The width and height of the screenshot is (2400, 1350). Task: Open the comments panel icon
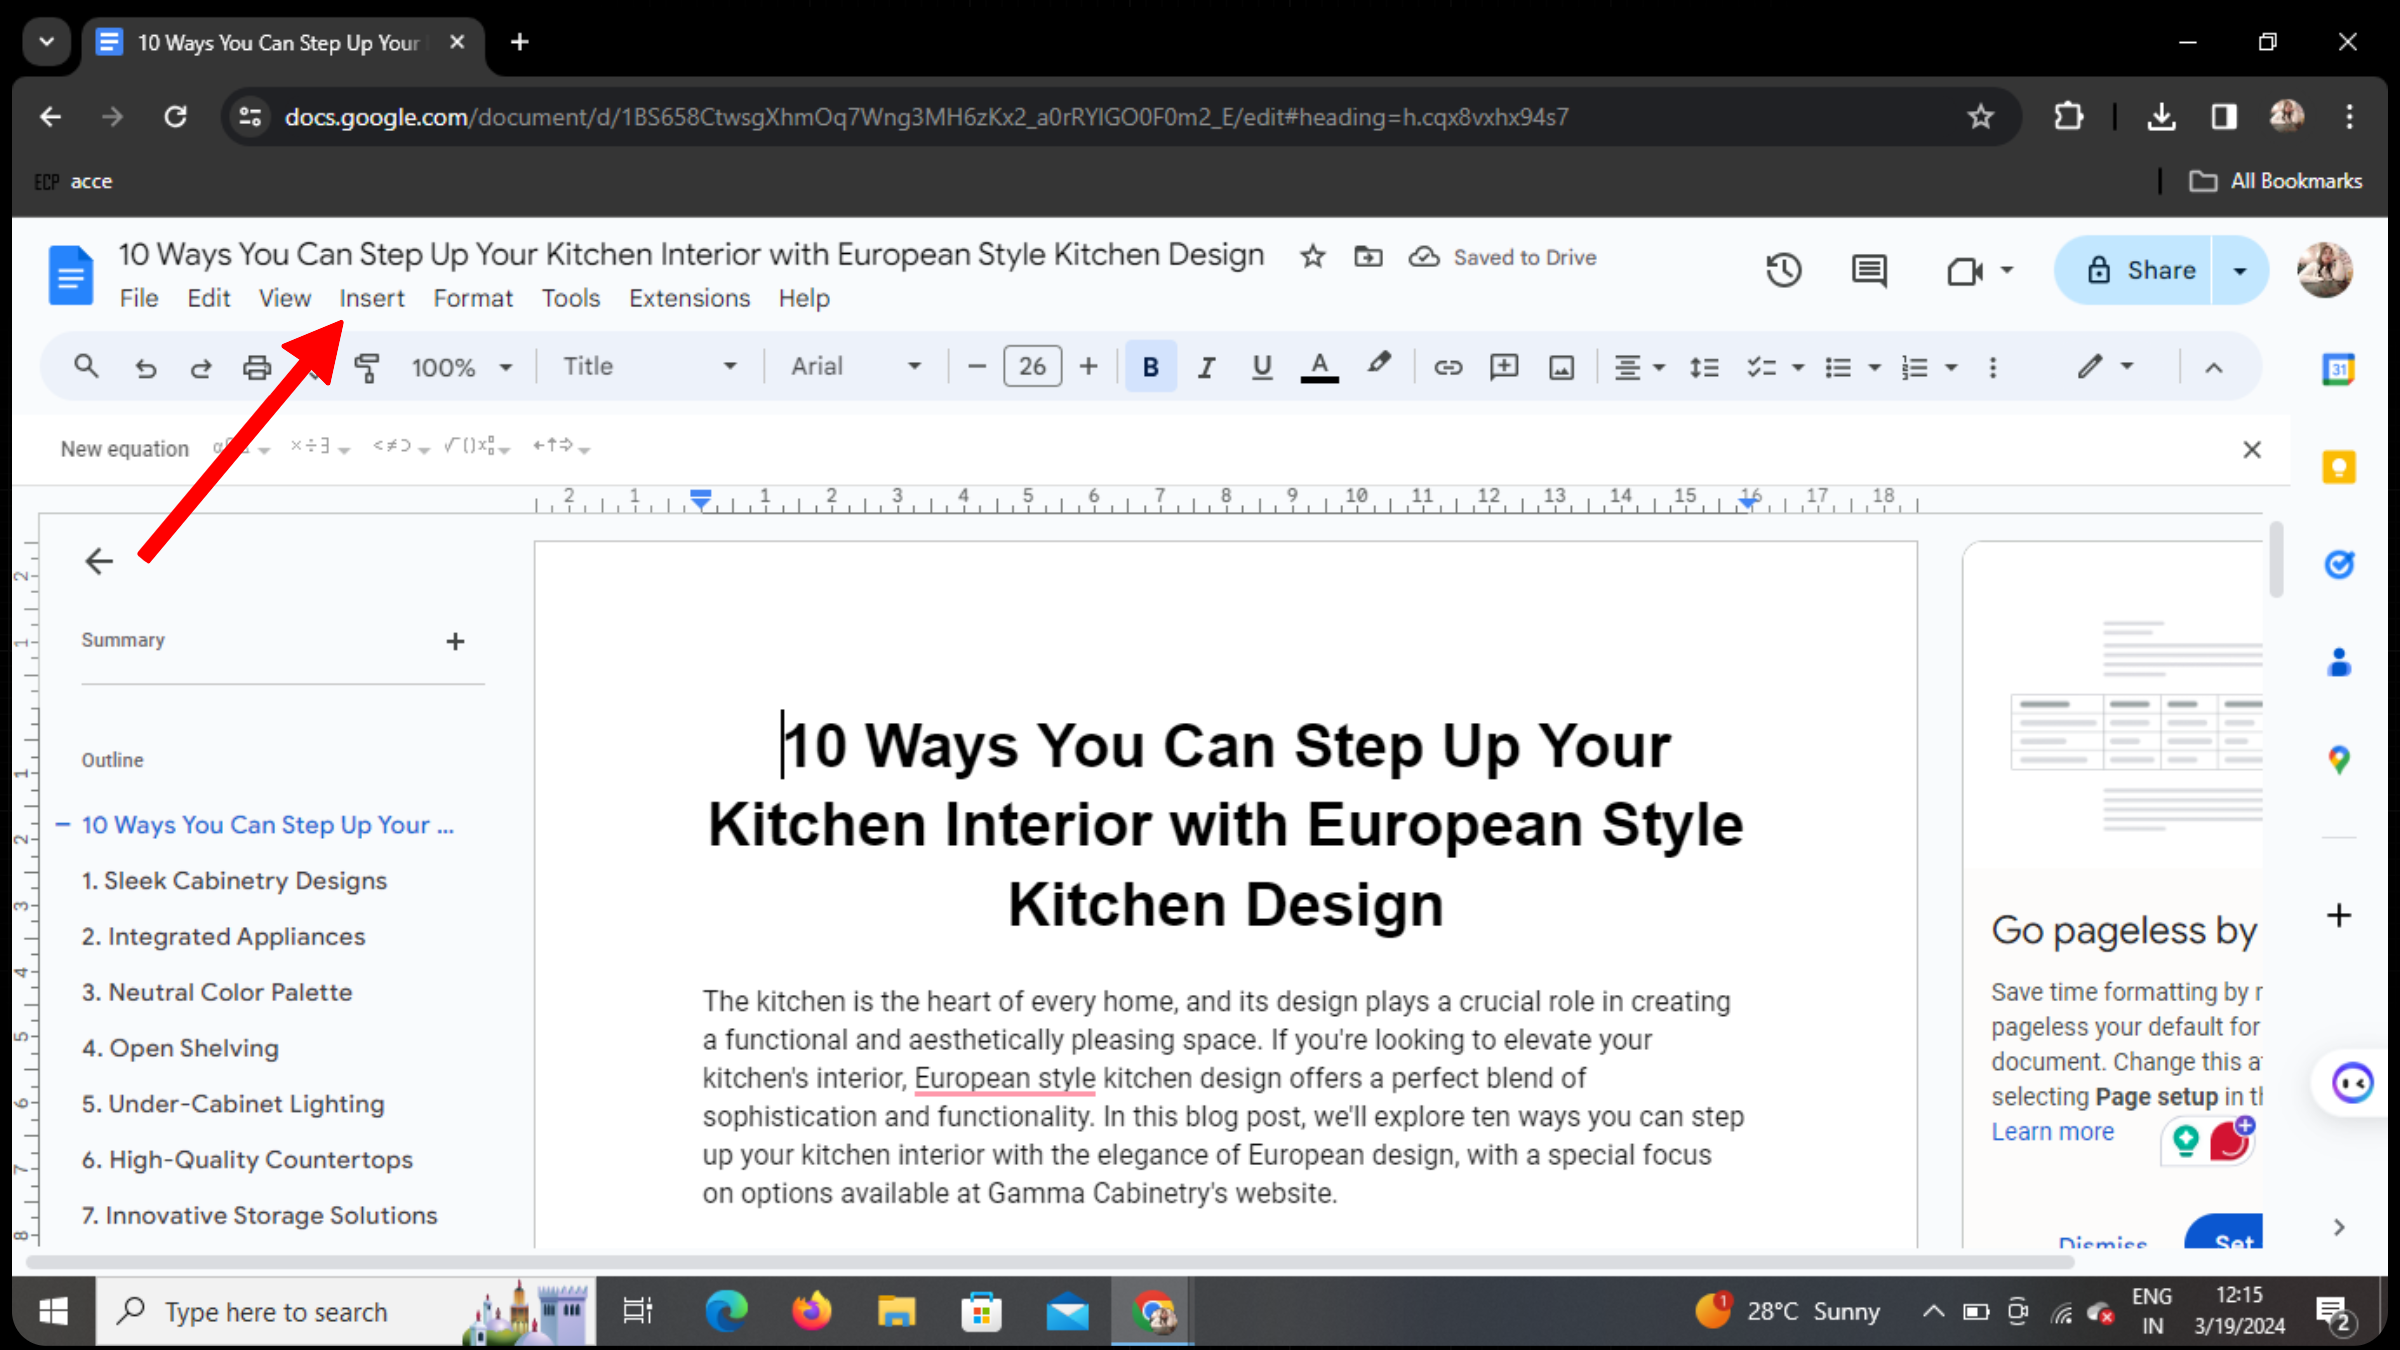1868,270
